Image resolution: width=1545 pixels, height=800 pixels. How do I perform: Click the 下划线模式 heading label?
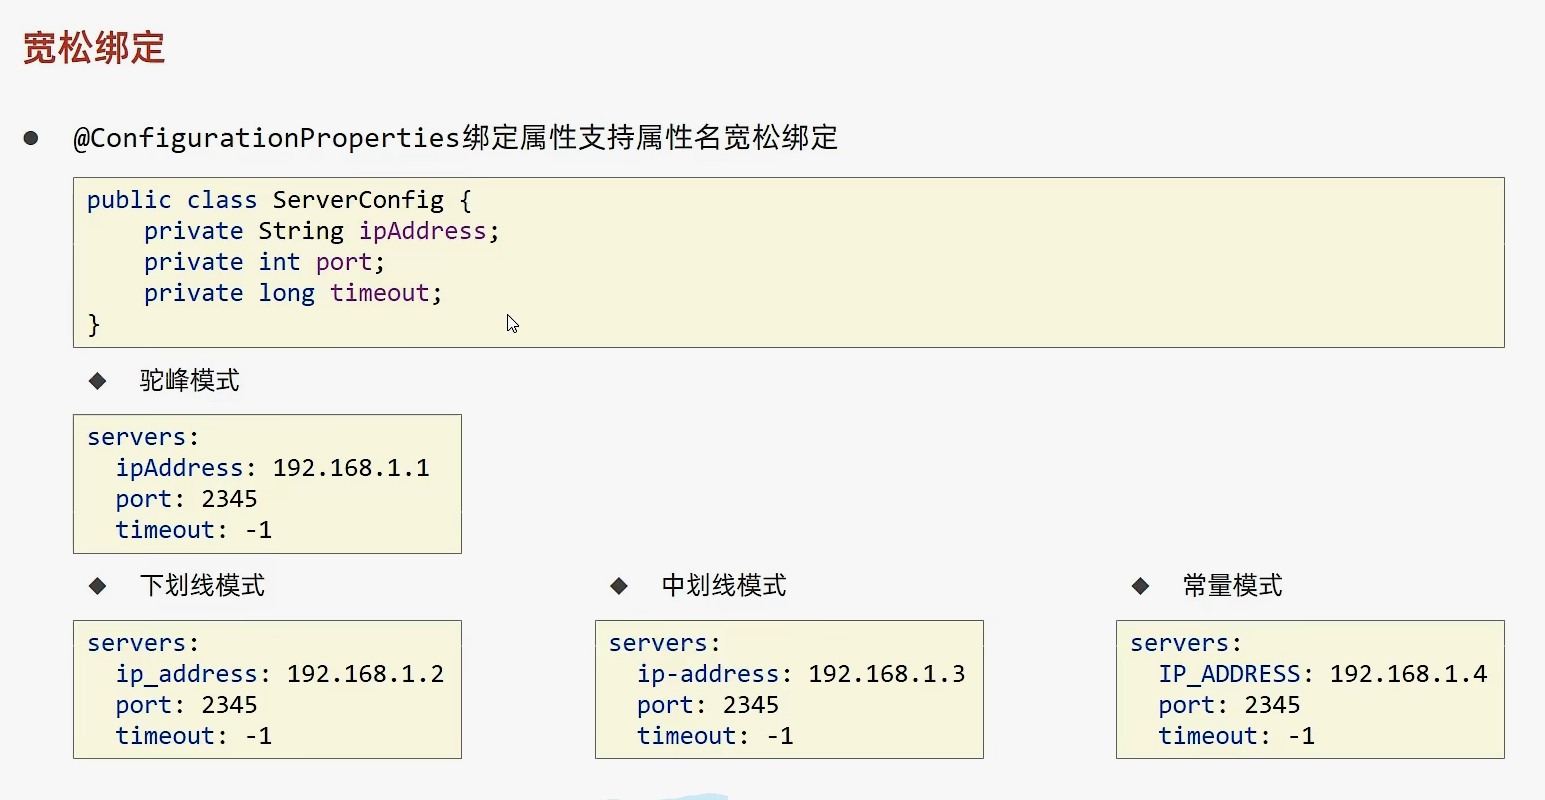tap(203, 585)
